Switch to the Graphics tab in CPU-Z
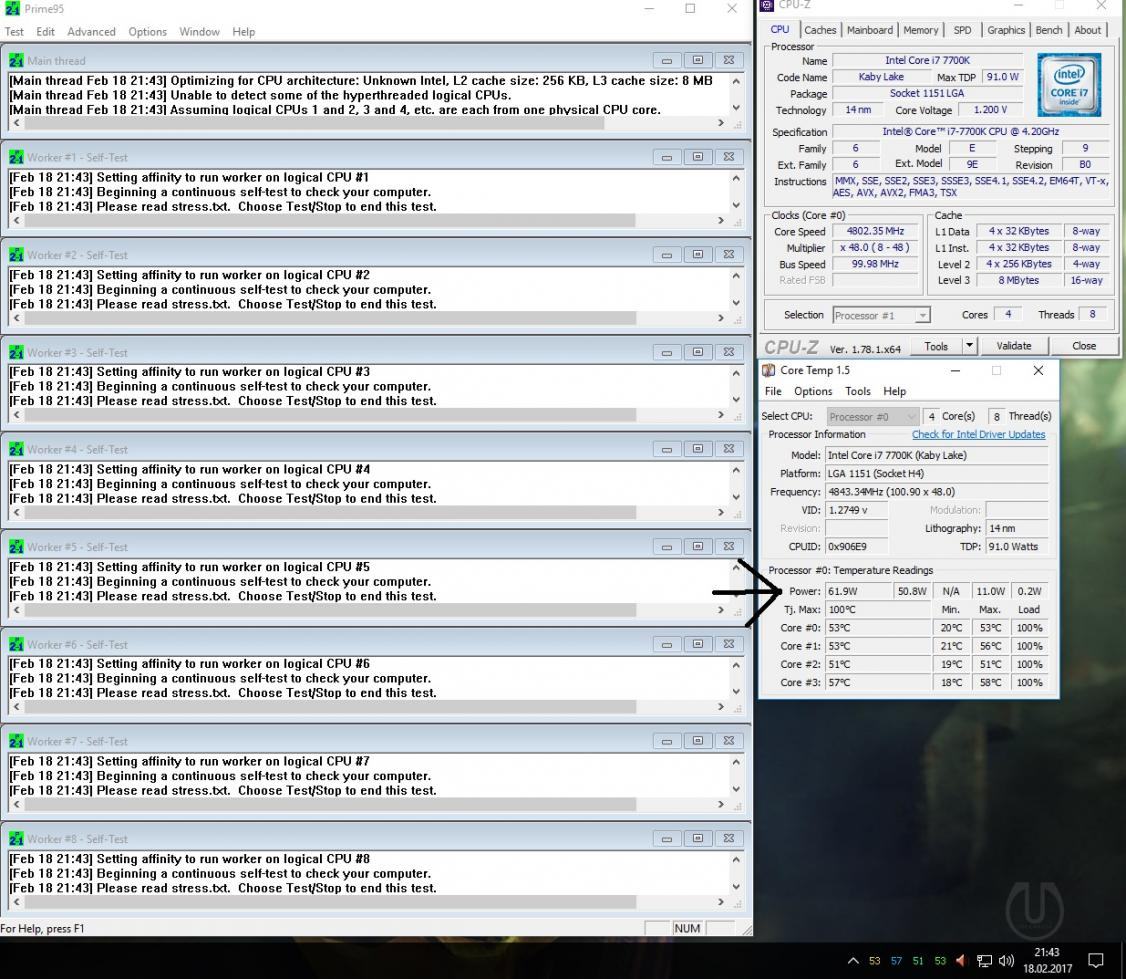 click(x=1005, y=29)
